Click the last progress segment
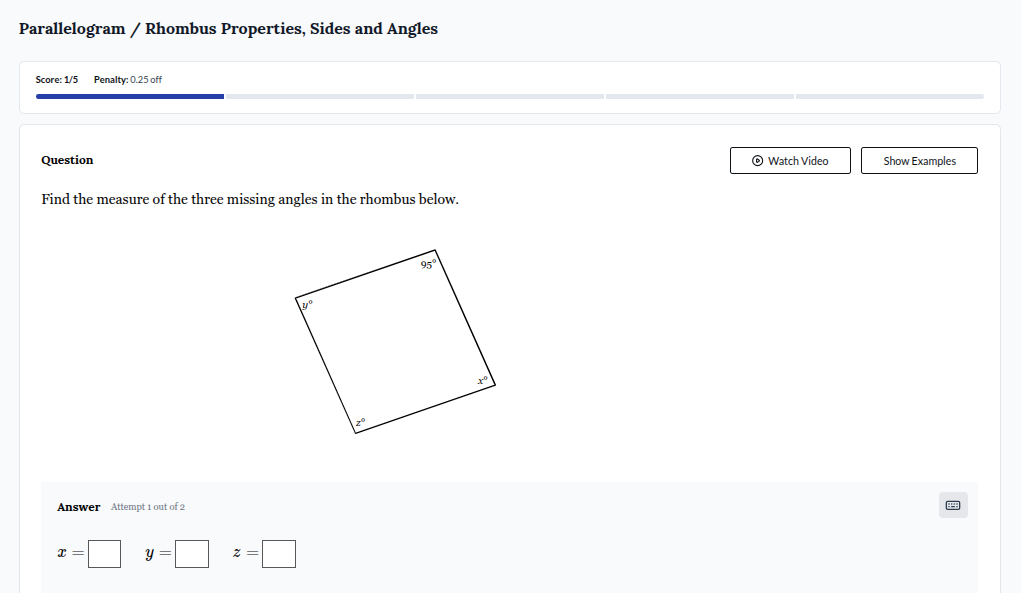Image resolution: width=1021 pixels, height=593 pixels. click(x=889, y=96)
